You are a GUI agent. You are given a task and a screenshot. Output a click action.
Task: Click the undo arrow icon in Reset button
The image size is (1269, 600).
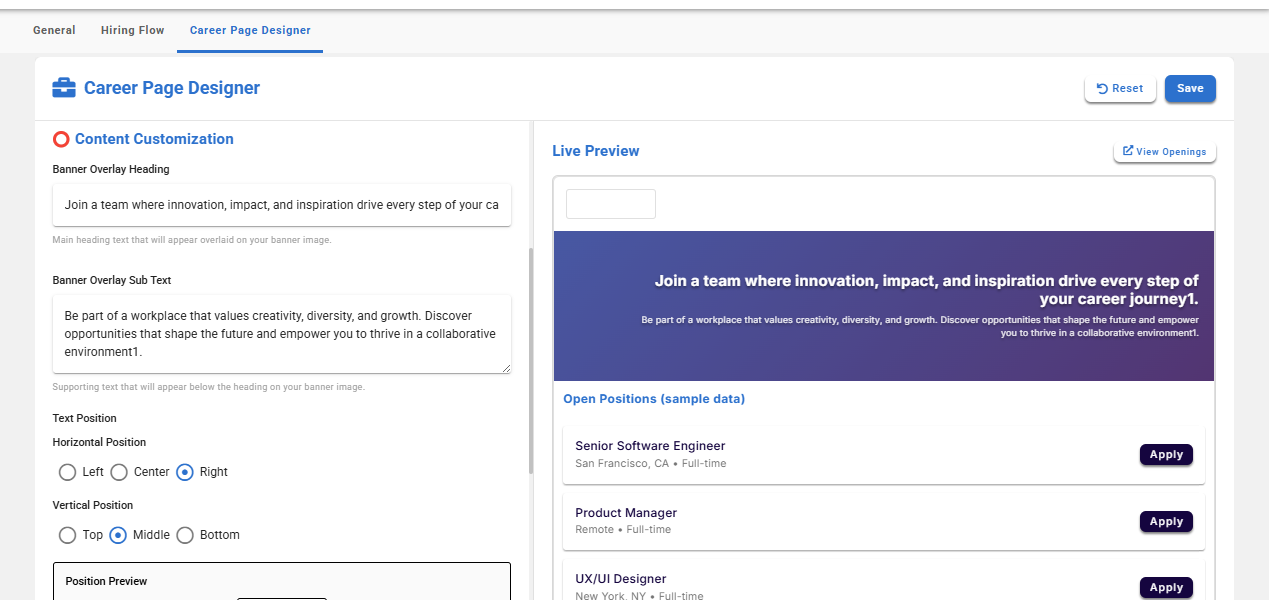coord(1102,88)
